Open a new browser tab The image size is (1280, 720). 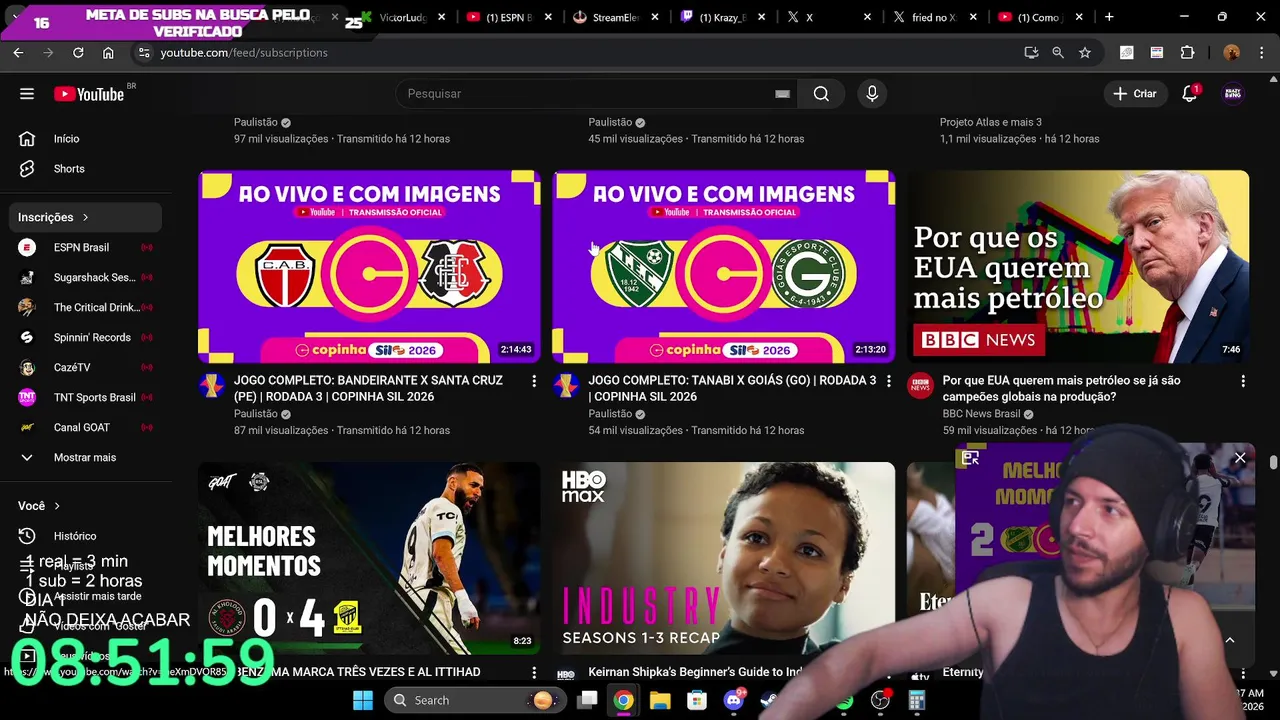click(1109, 17)
